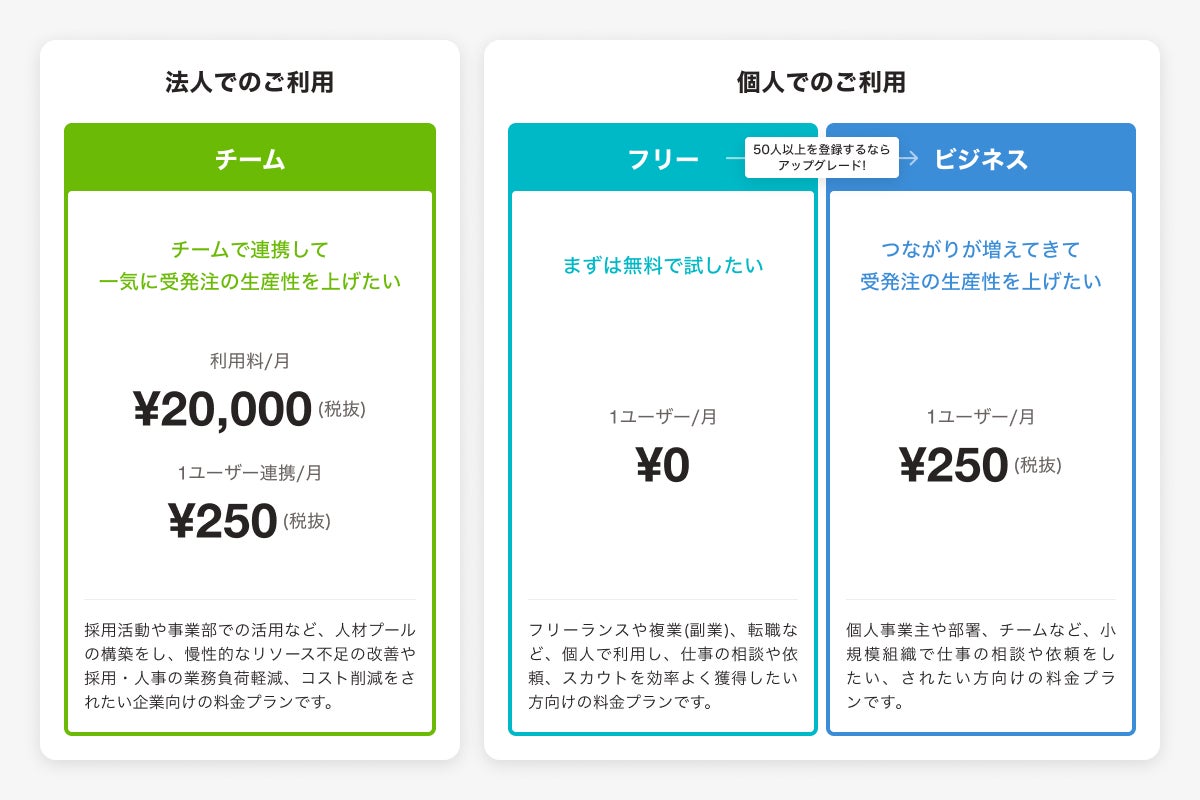
Task: Click the ¥20,000 monthly fee price
Action: point(223,410)
